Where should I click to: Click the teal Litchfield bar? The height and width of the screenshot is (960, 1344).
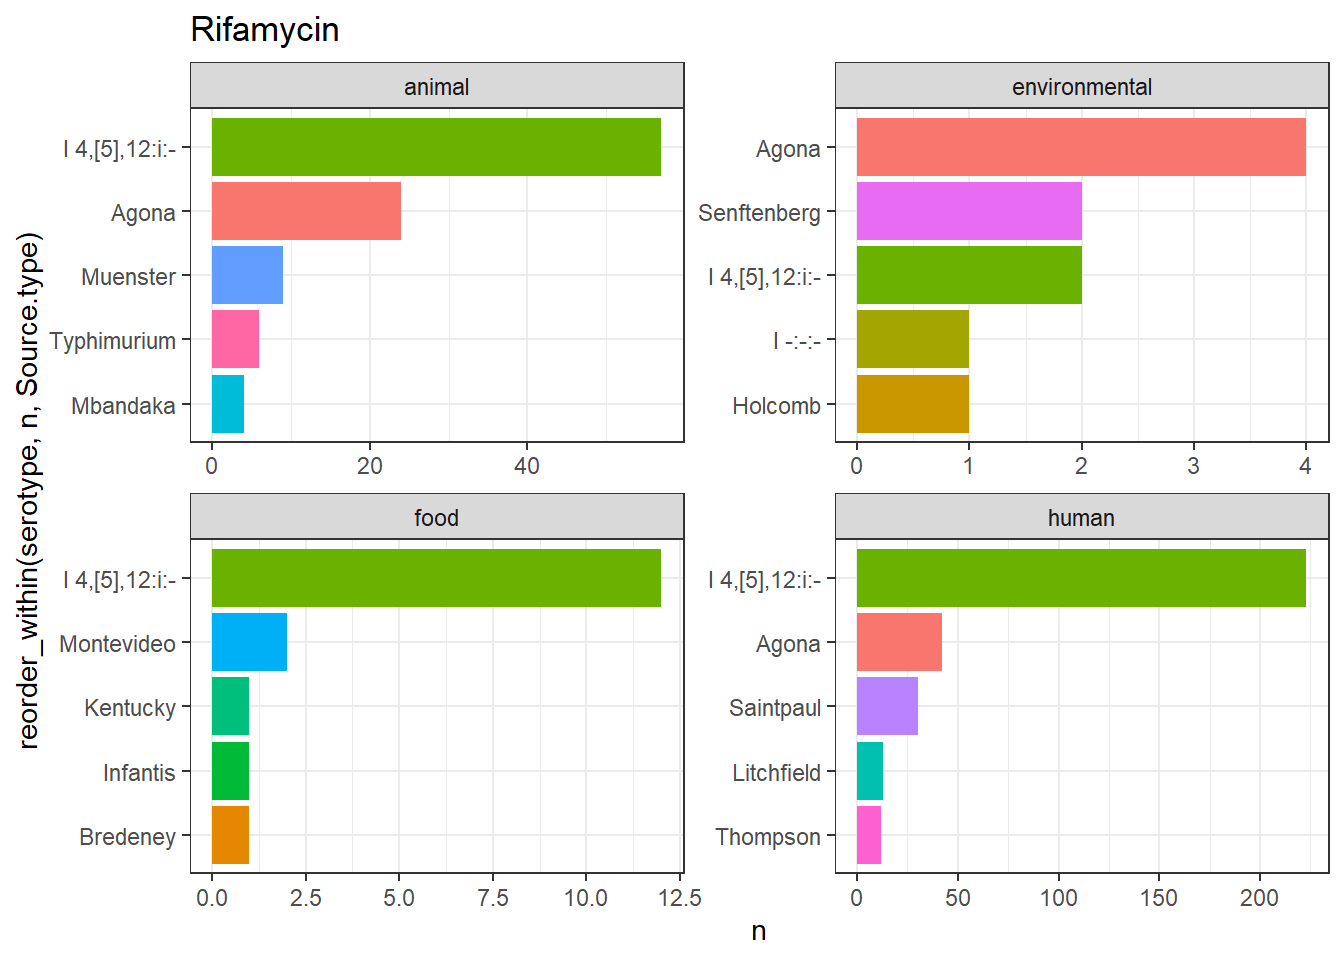click(870, 771)
